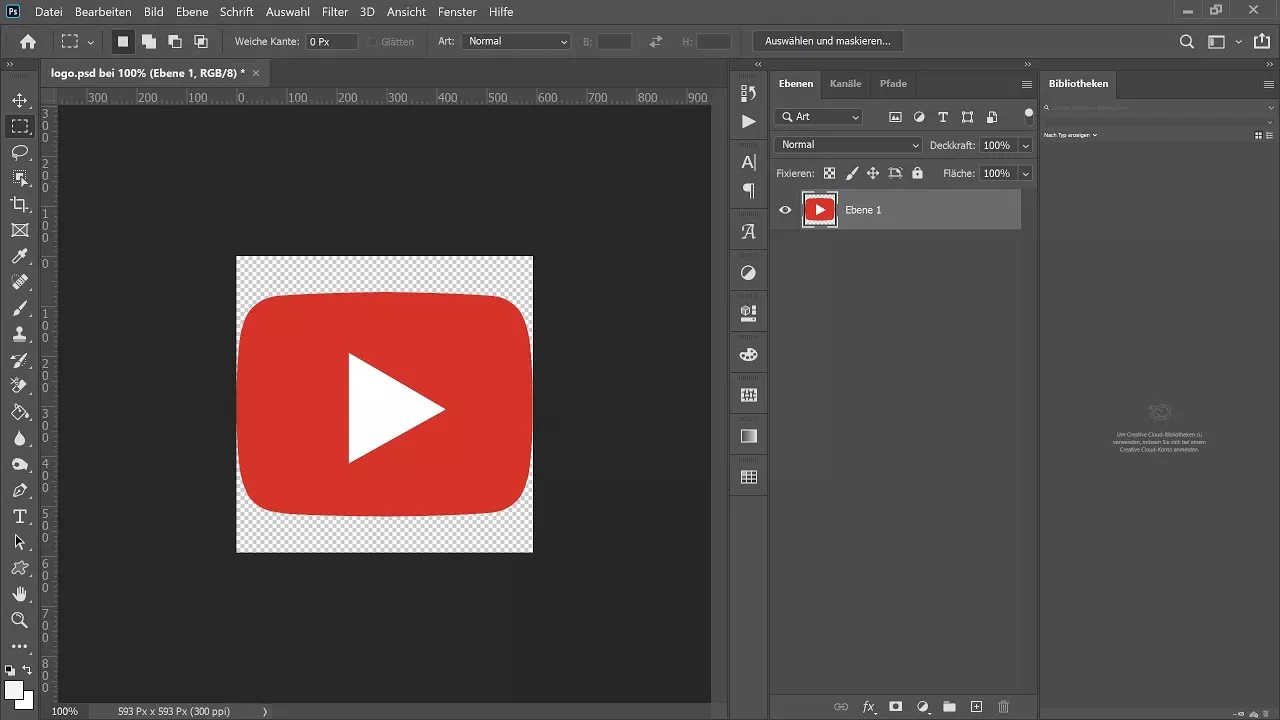Image resolution: width=1280 pixels, height=720 pixels.
Task: Open the History panel
Action: pos(748,91)
